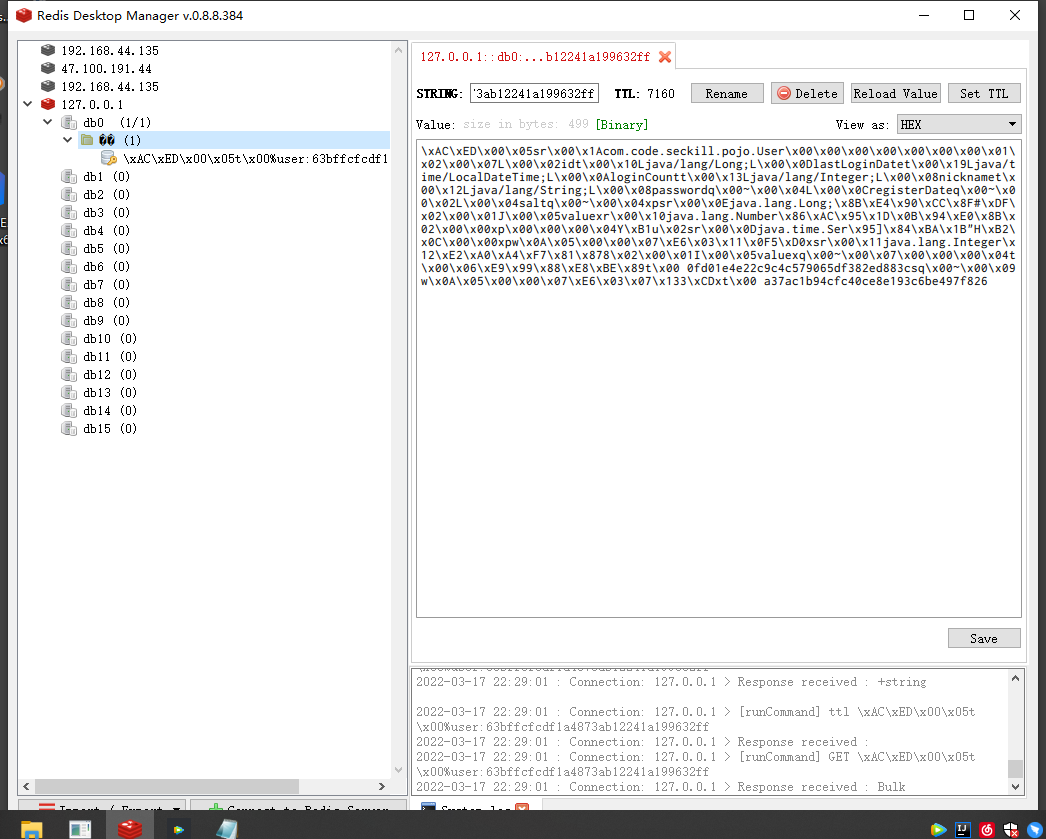Click Connect to Redis Server button

(298, 807)
